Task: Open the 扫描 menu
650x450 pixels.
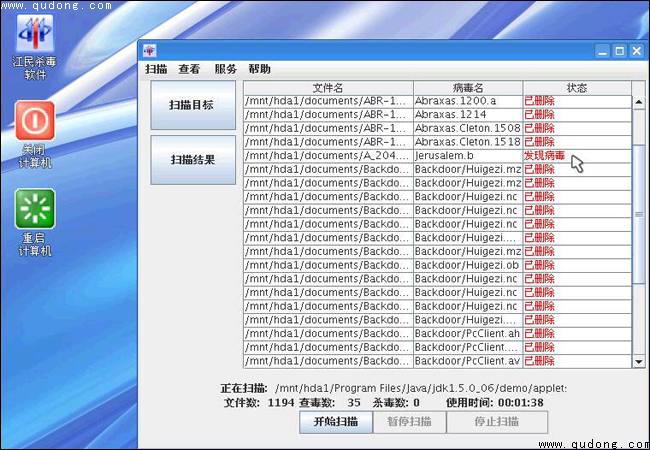Action: [x=156, y=69]
